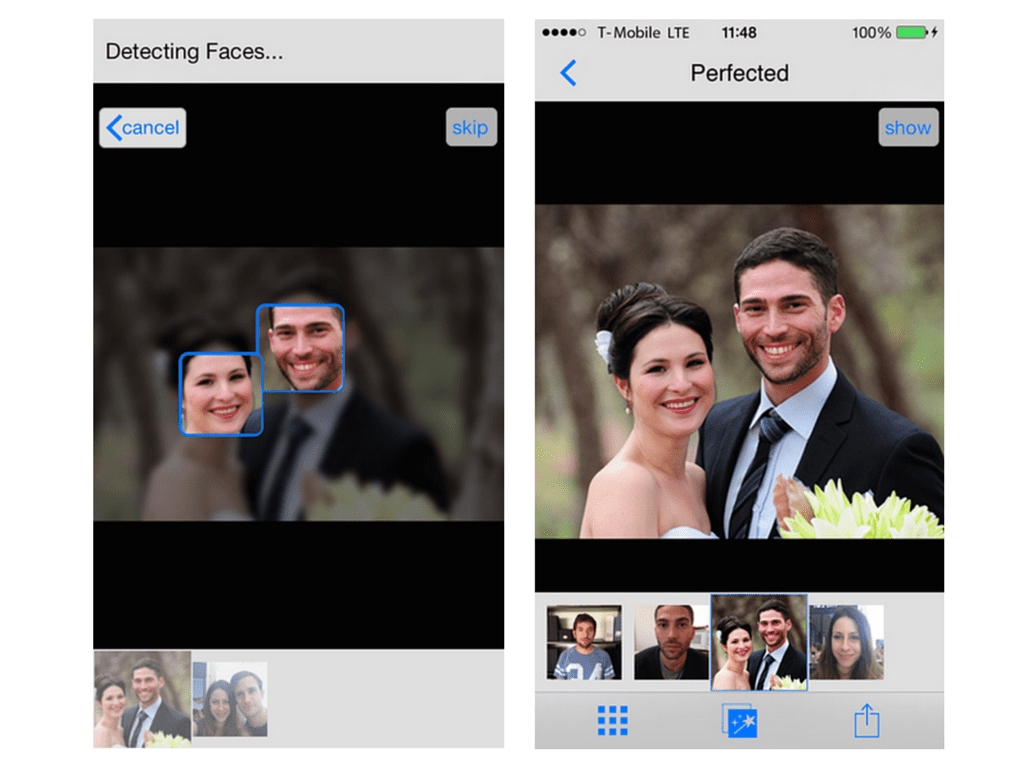
Task: Tap the T-Mobile LTE carrier label
Action: pos(643,33)
